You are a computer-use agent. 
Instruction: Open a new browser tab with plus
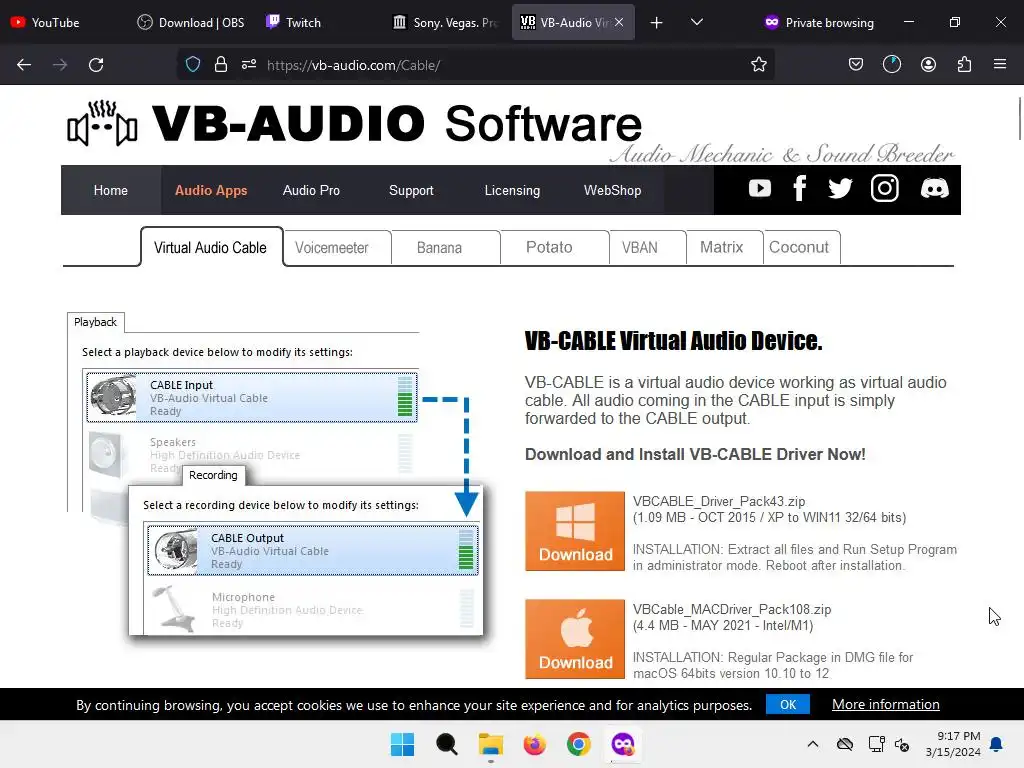coord(656,23)
